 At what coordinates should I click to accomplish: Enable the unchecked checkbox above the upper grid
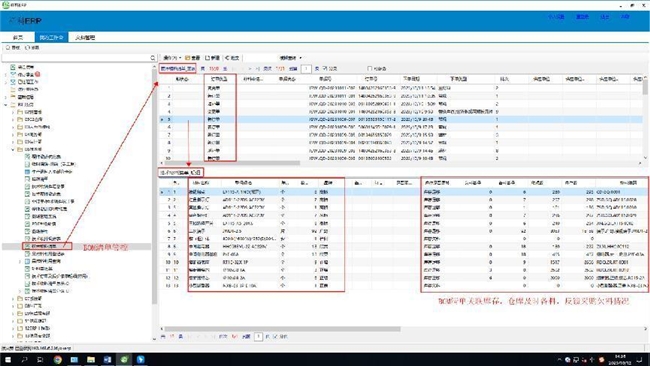pyautogui.click(x=369, y=68)
